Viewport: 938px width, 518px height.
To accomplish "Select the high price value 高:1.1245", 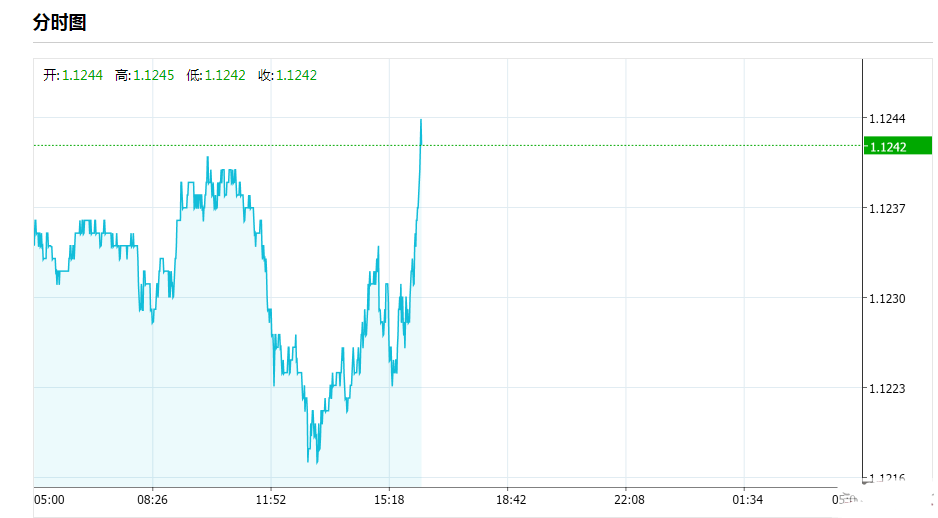I will (145, 75).
